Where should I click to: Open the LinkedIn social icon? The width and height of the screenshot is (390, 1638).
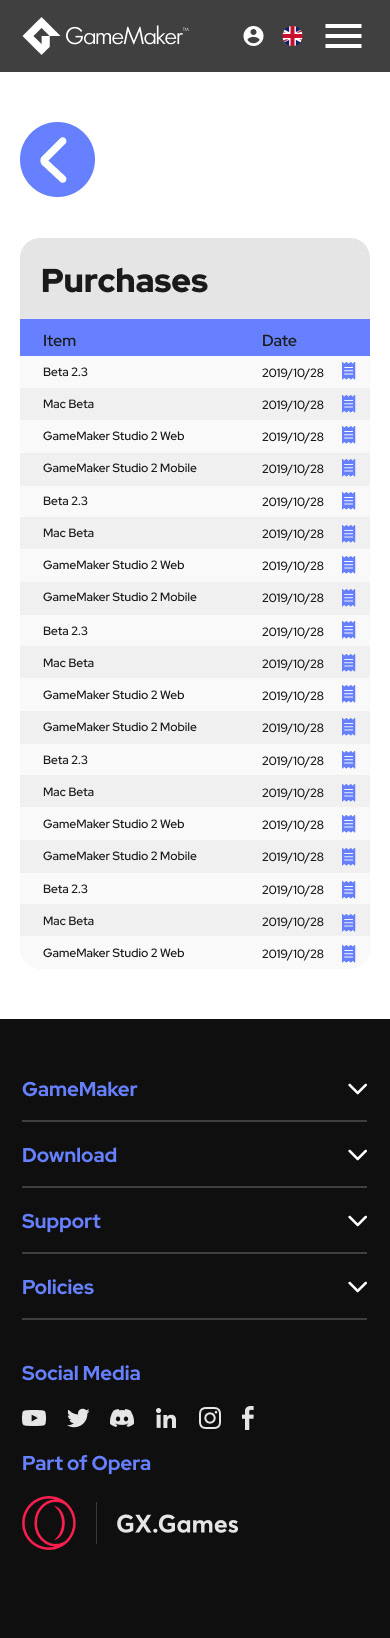pyautogui.click(x=166, y=1418)
